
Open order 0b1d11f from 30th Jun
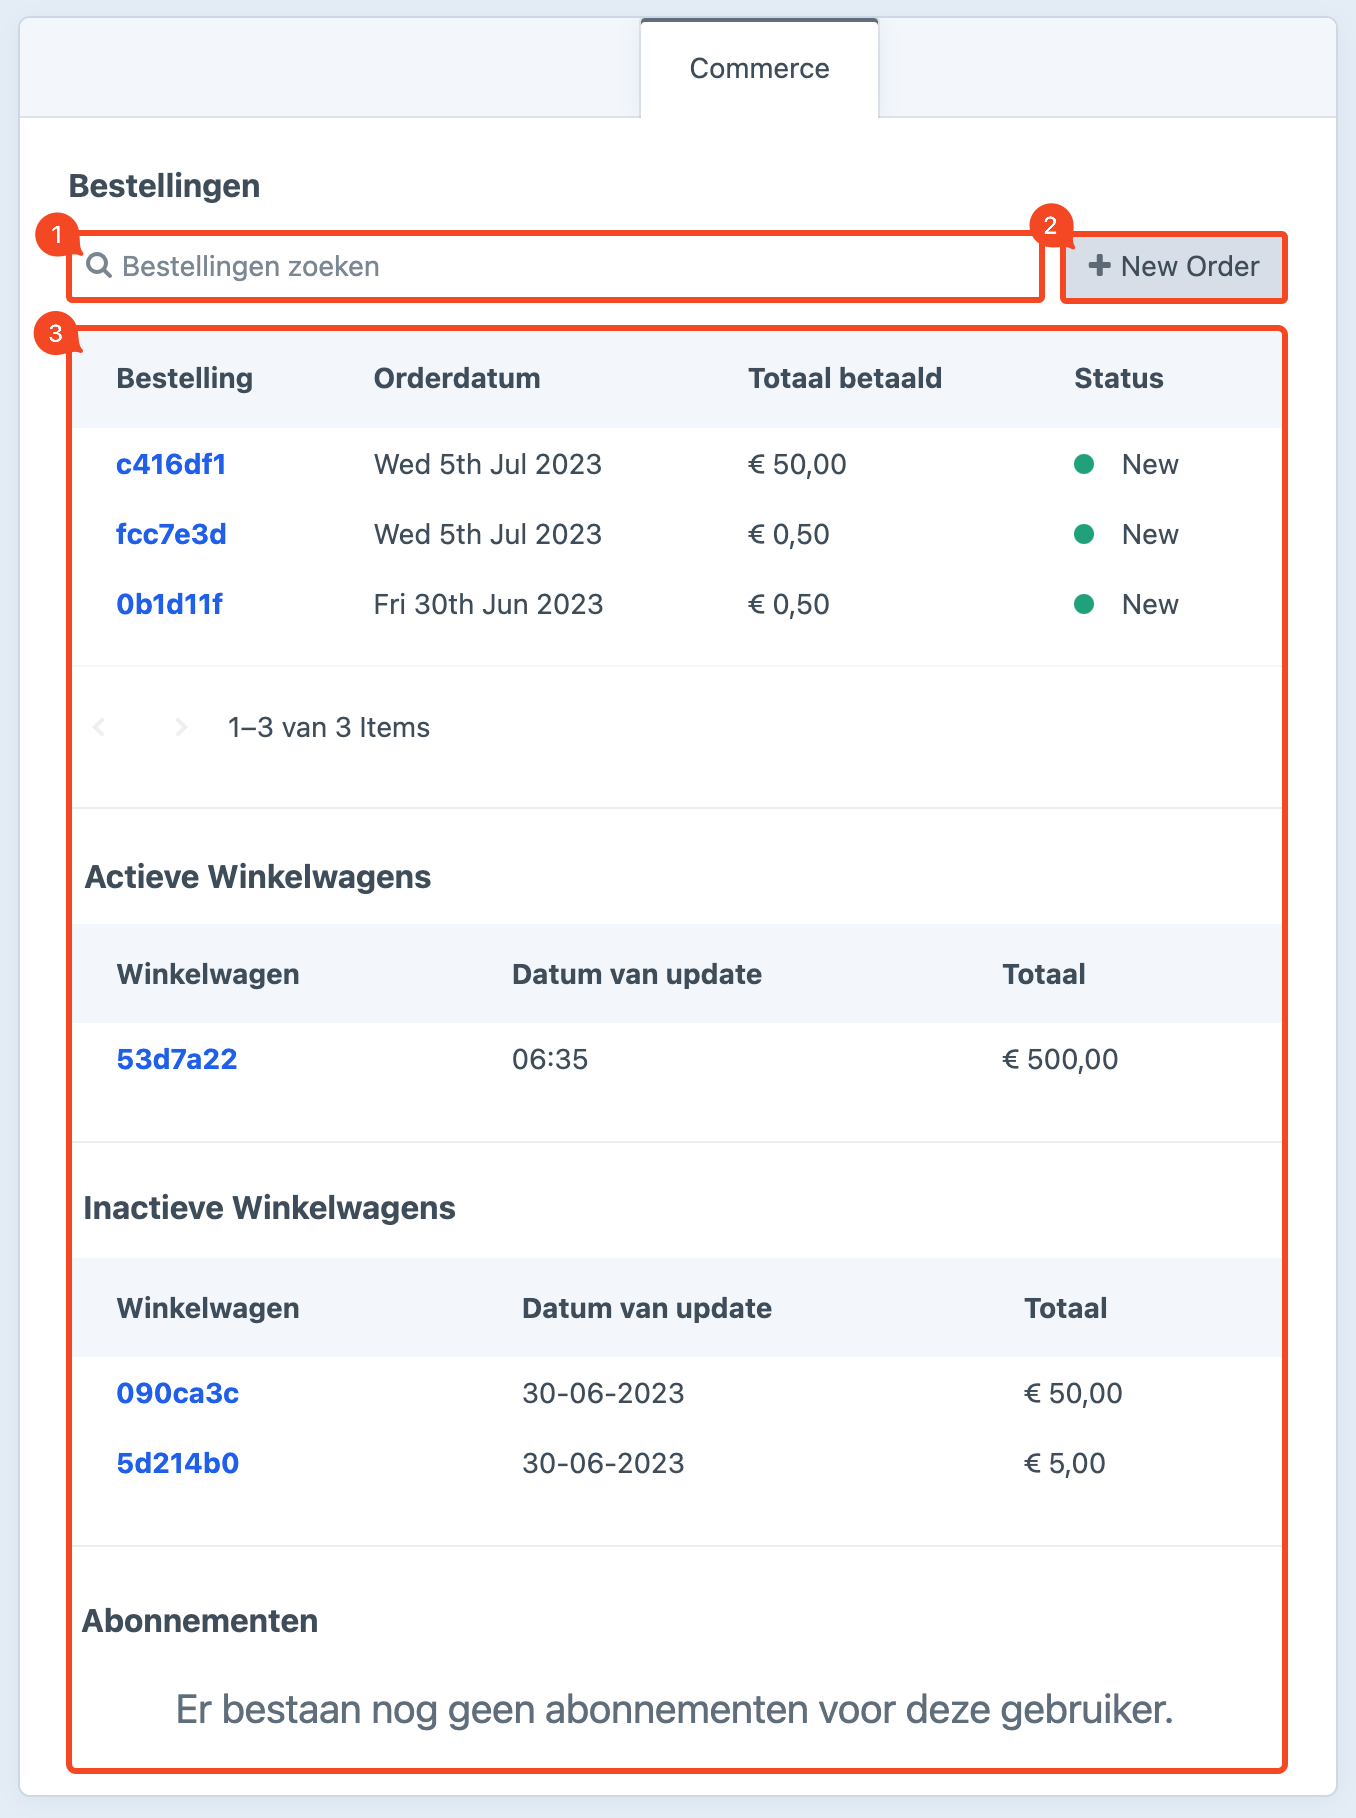click(169, 604)
